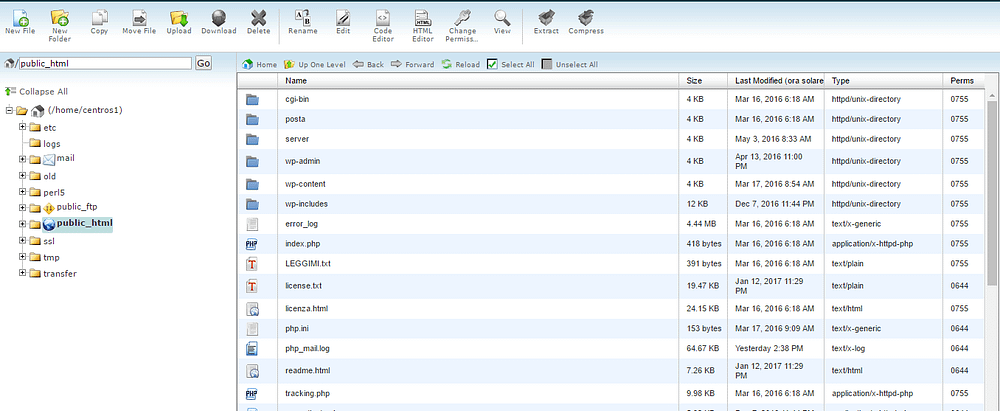Open the Code Editor tool
The height and width of the screenshot is (411, 1000).
click(383, 17)
